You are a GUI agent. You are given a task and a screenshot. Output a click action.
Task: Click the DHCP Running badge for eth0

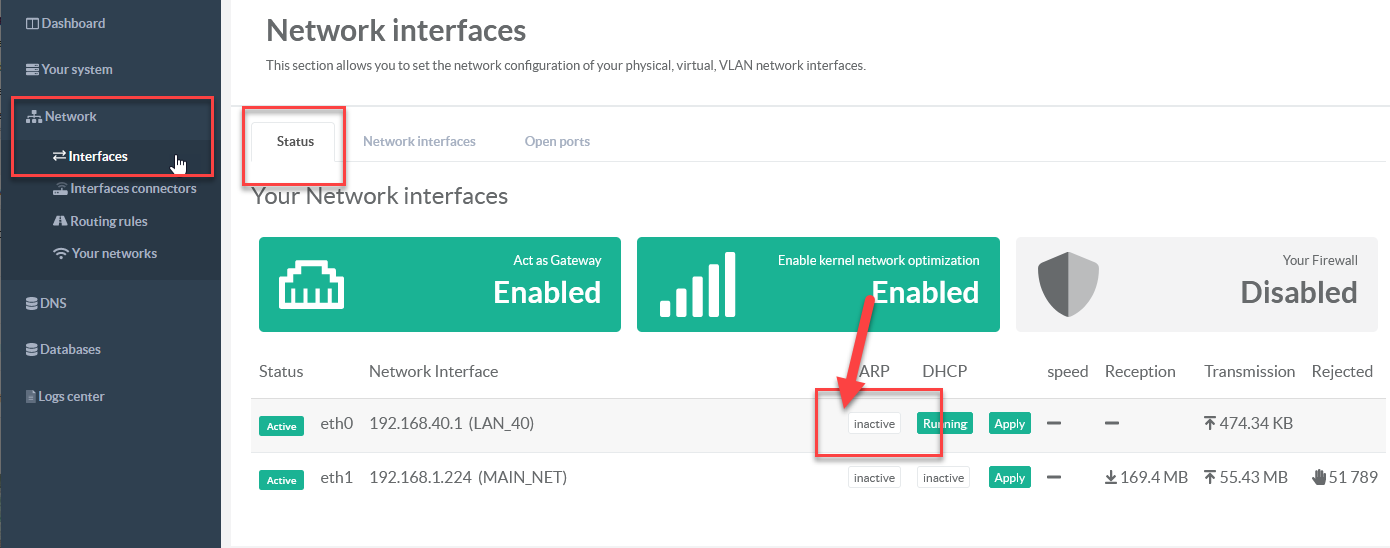[945, 424]
